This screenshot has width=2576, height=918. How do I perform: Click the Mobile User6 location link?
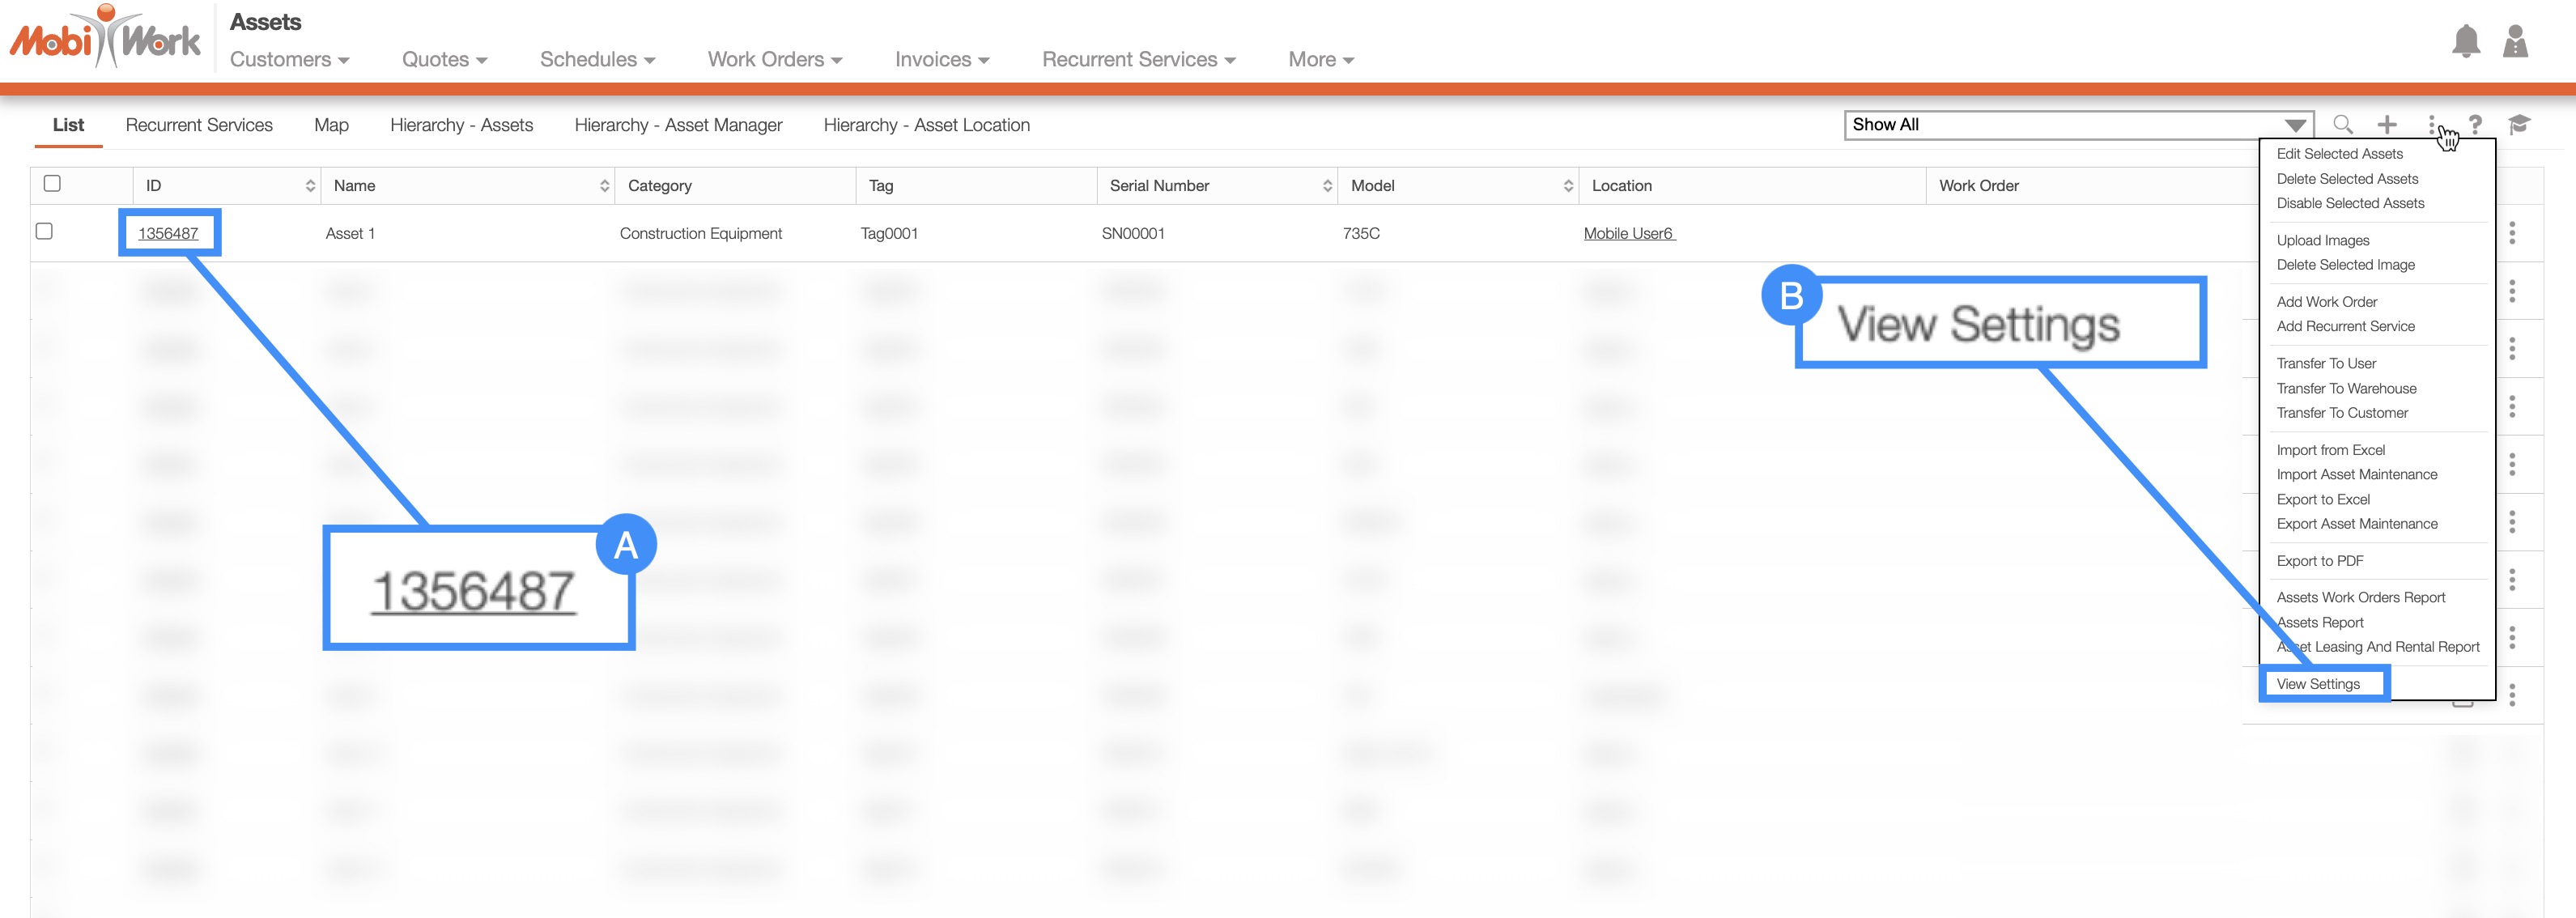tap(1628, 233)
